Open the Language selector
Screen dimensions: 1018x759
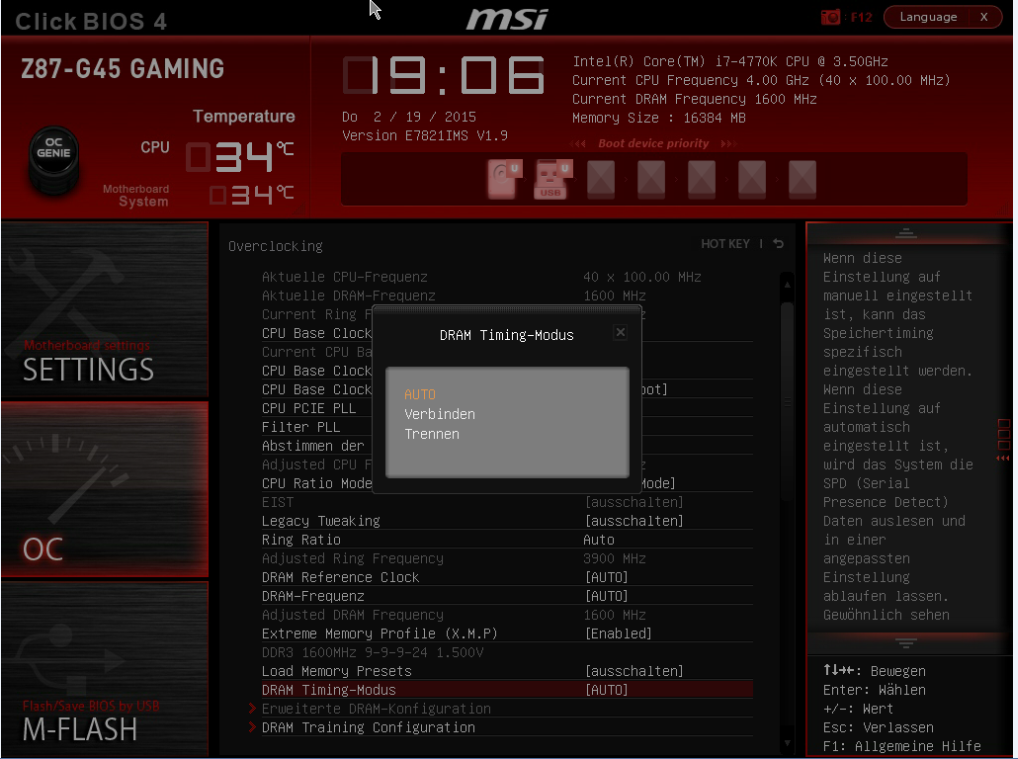coord(928,17)
